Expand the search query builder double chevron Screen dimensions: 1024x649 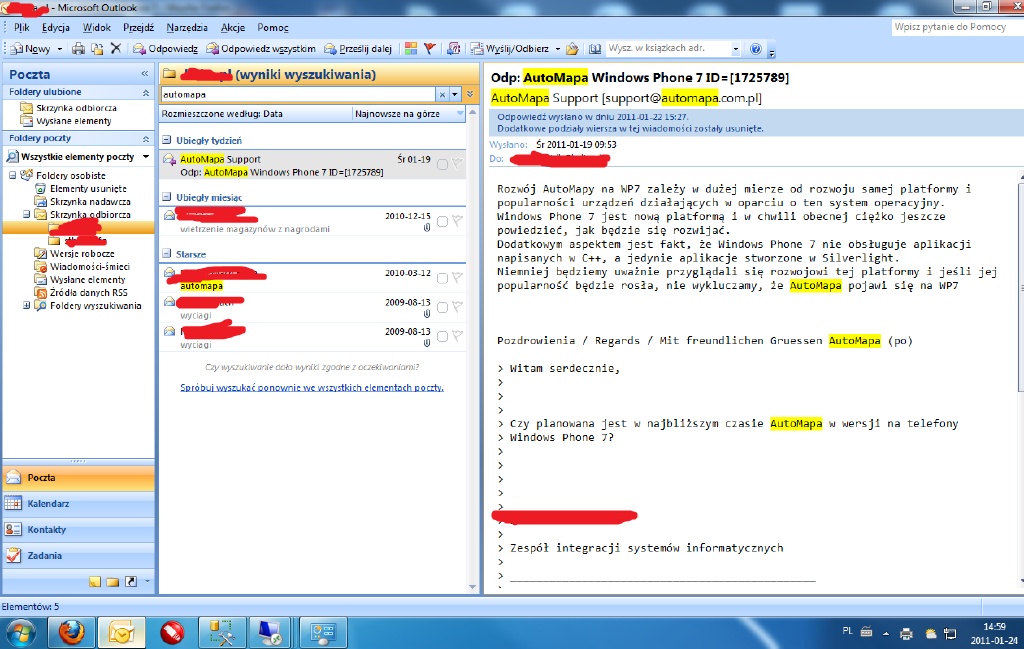[470, 95]
